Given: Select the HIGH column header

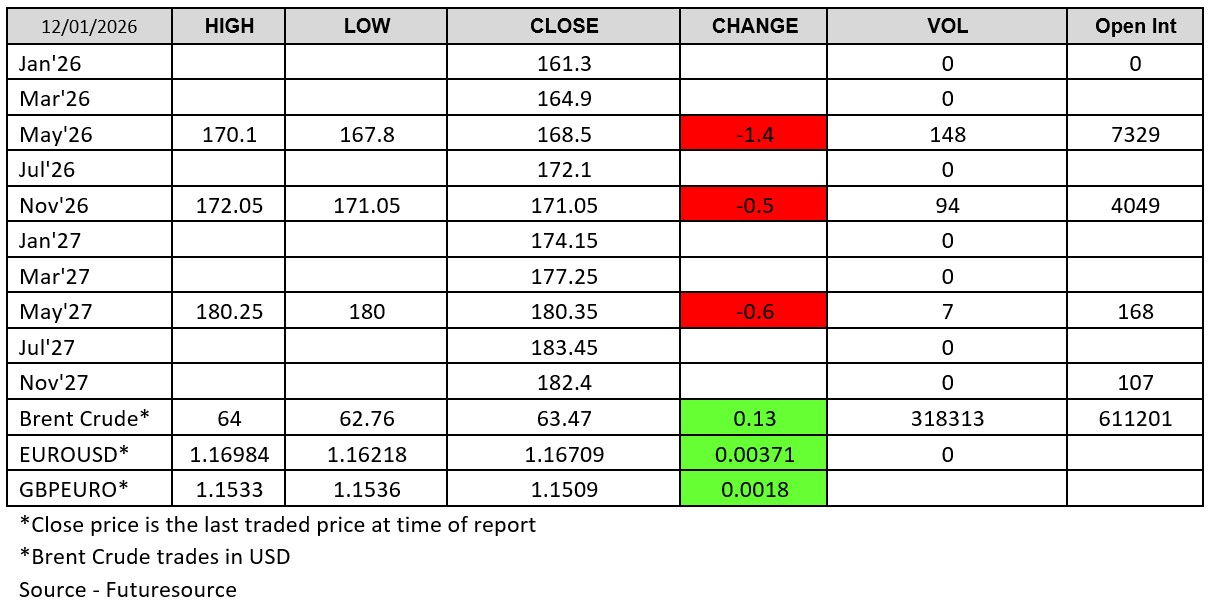Looking at the screenshot, I should coord(229,27).
